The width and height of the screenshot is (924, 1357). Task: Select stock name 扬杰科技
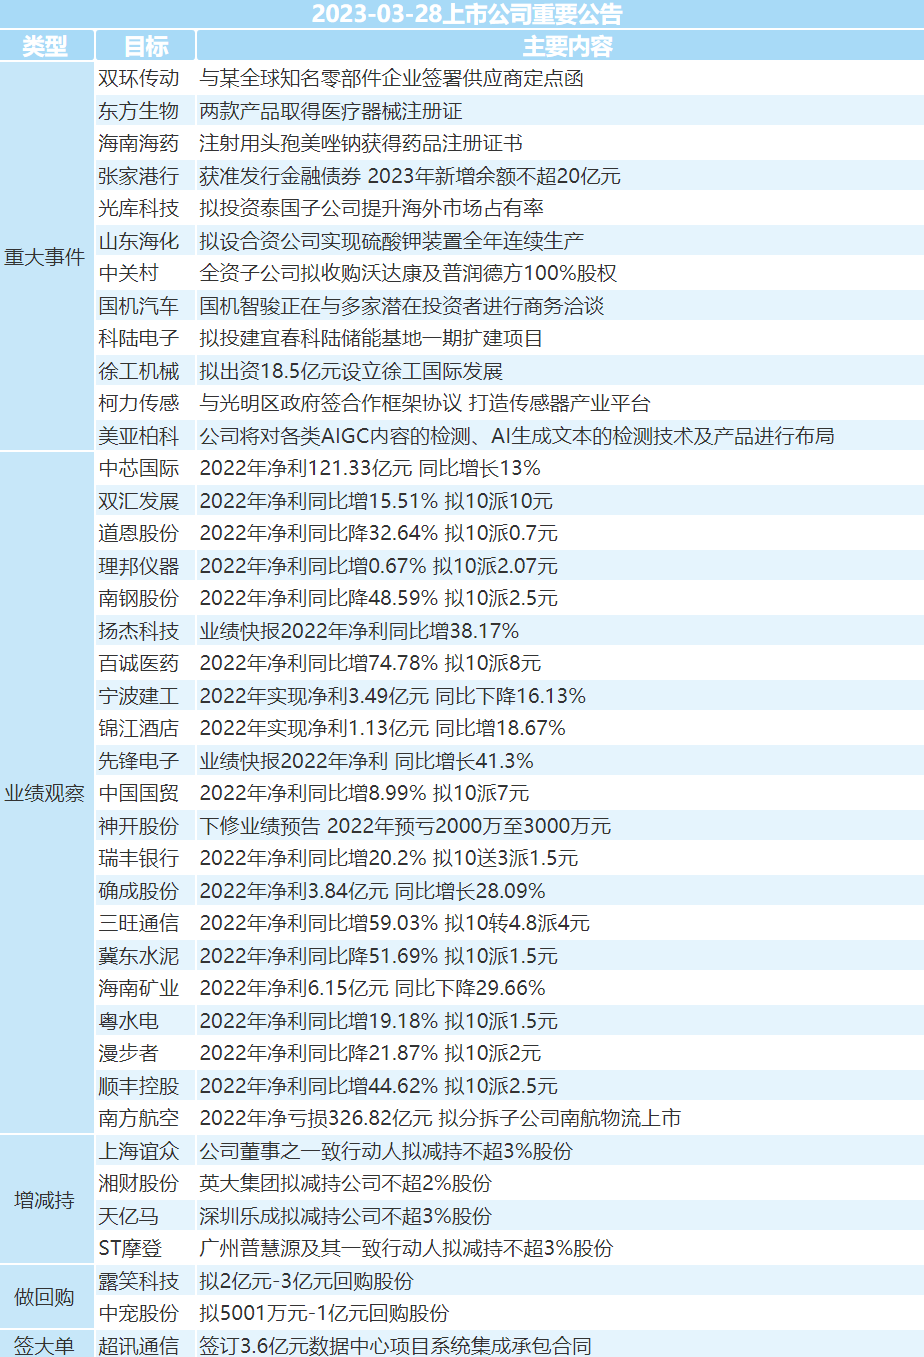click(139, 631)
